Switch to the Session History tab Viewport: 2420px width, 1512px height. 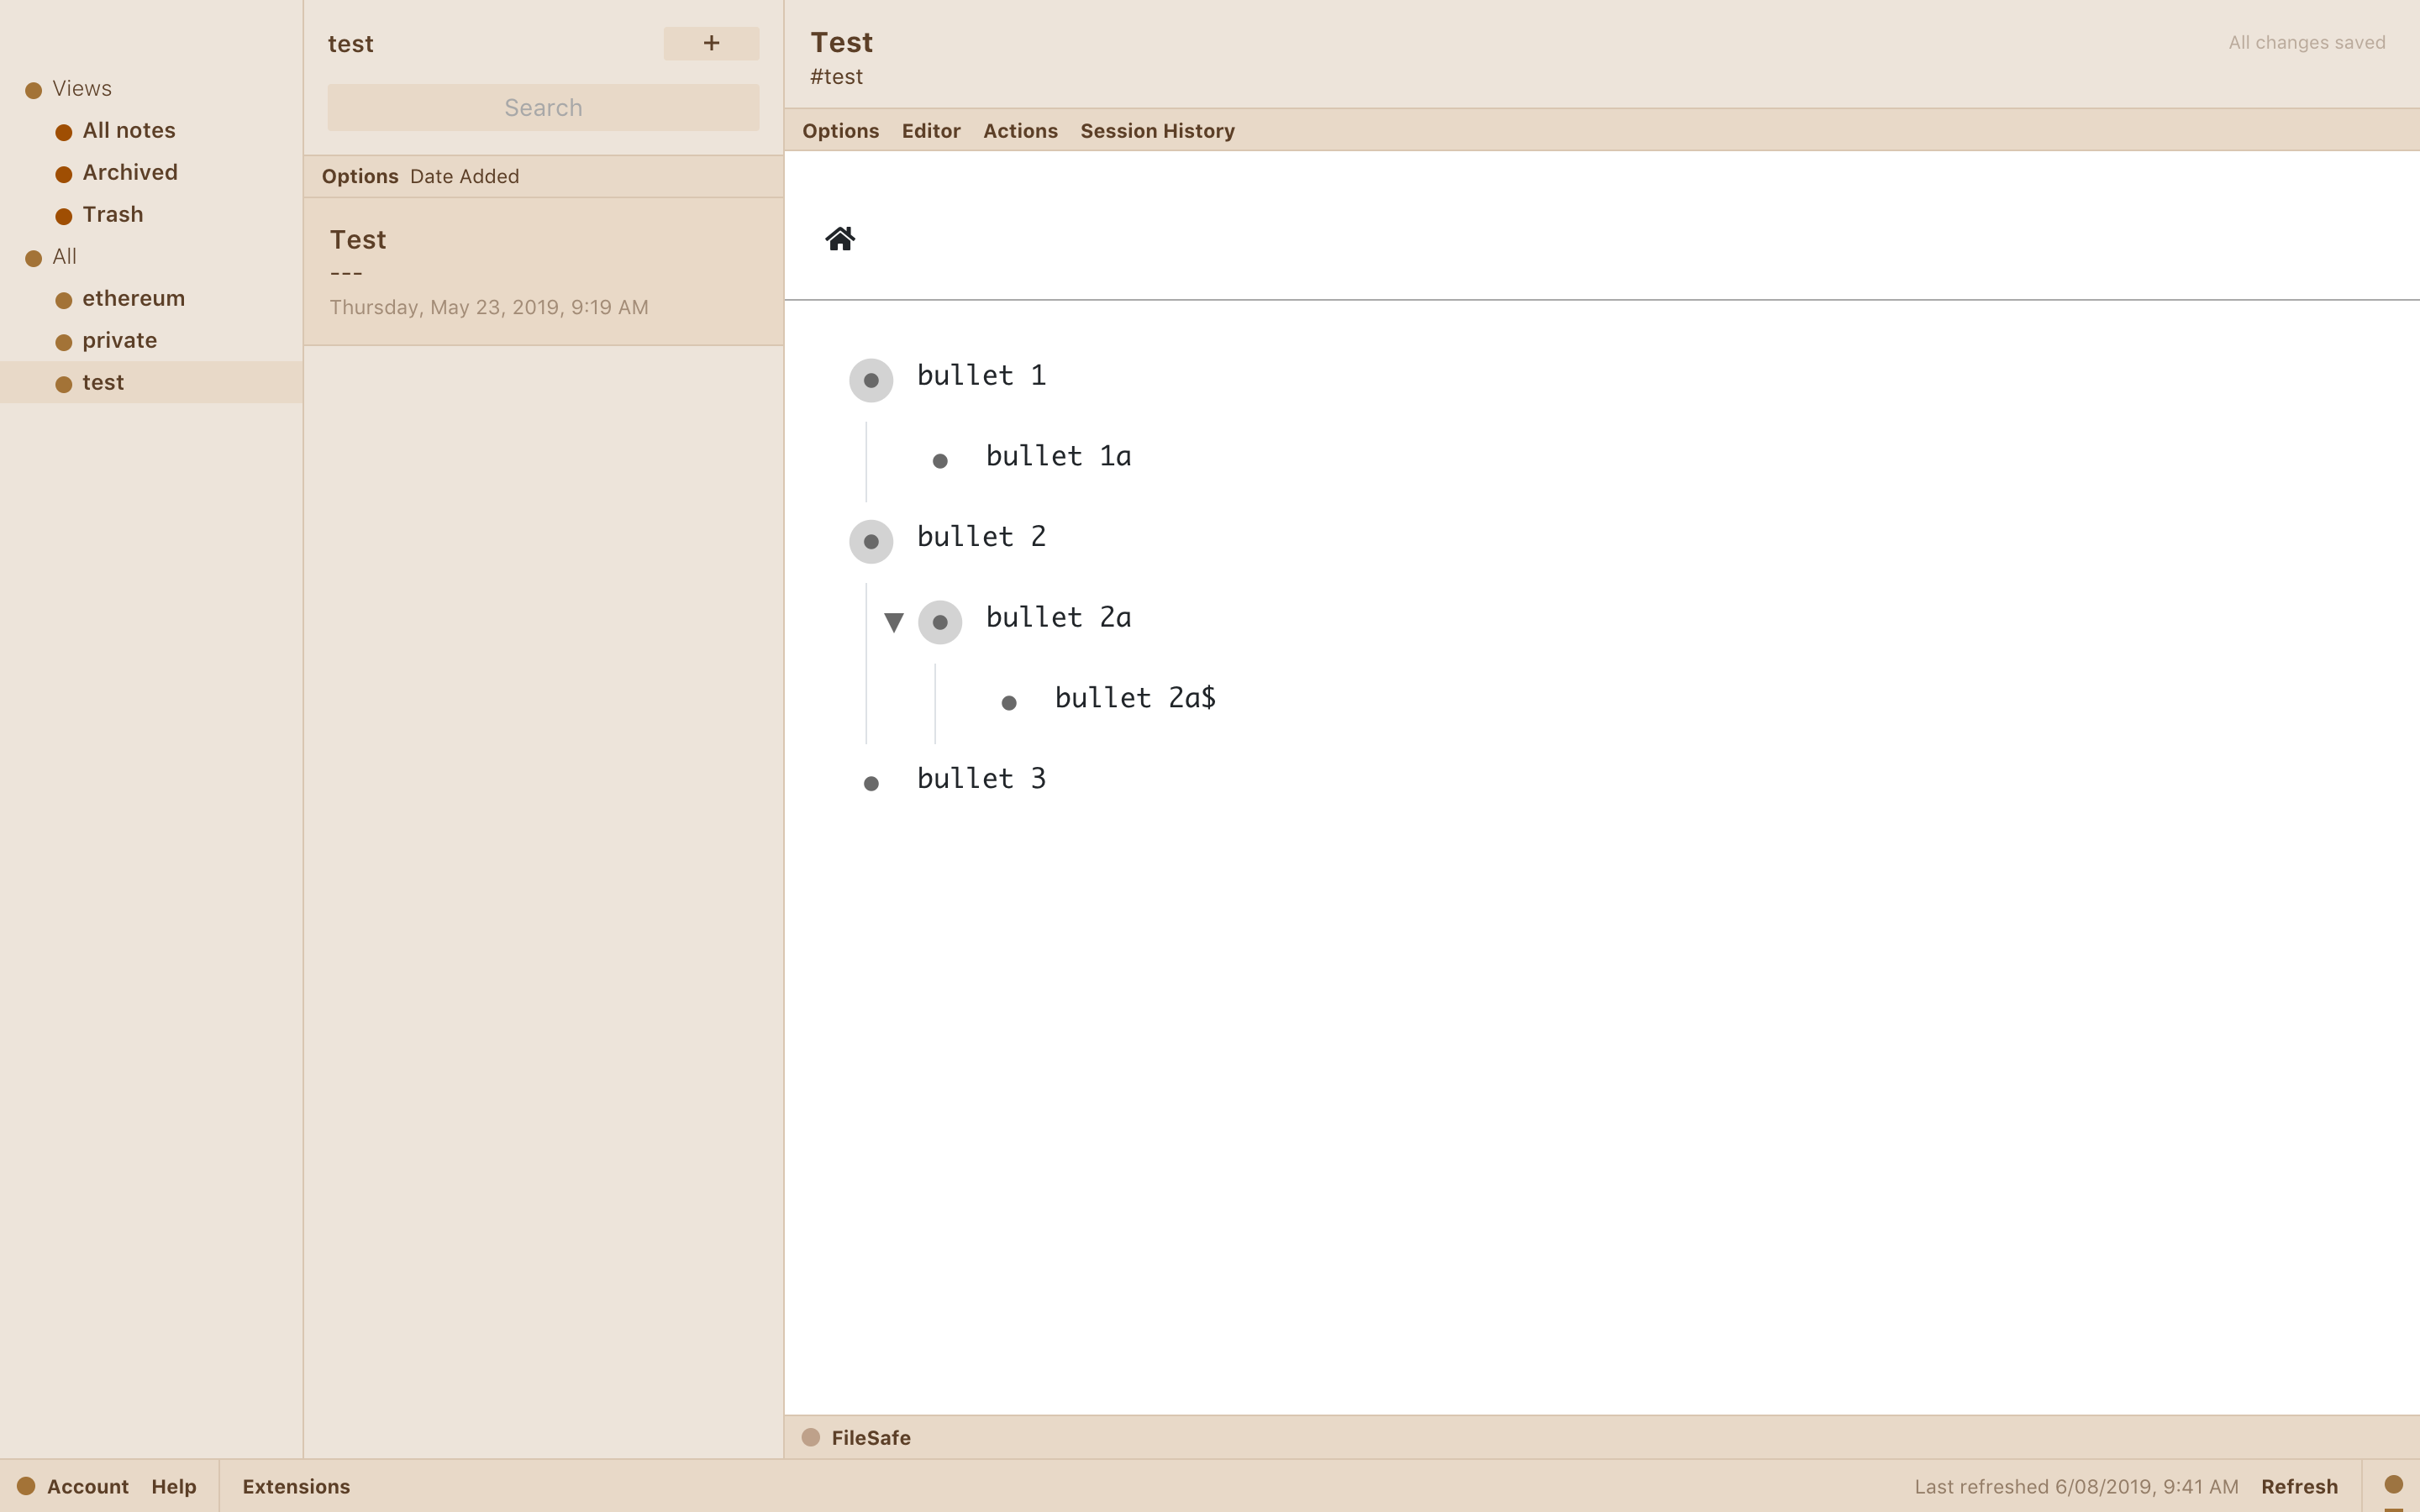(x=1157, y=129)
